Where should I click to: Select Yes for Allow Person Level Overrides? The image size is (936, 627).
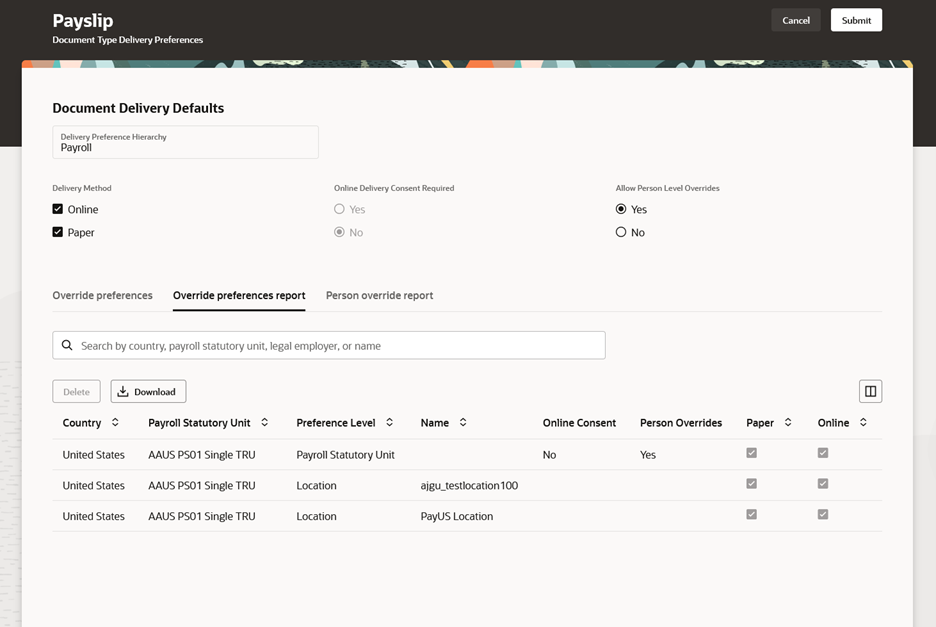[x=621, y=209]
